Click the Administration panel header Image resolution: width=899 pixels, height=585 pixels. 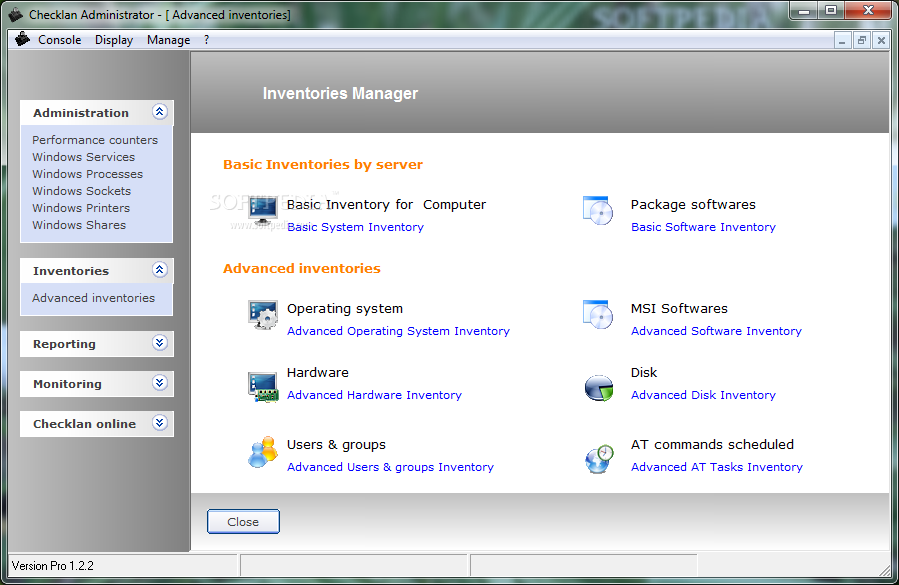coord(96,112)
